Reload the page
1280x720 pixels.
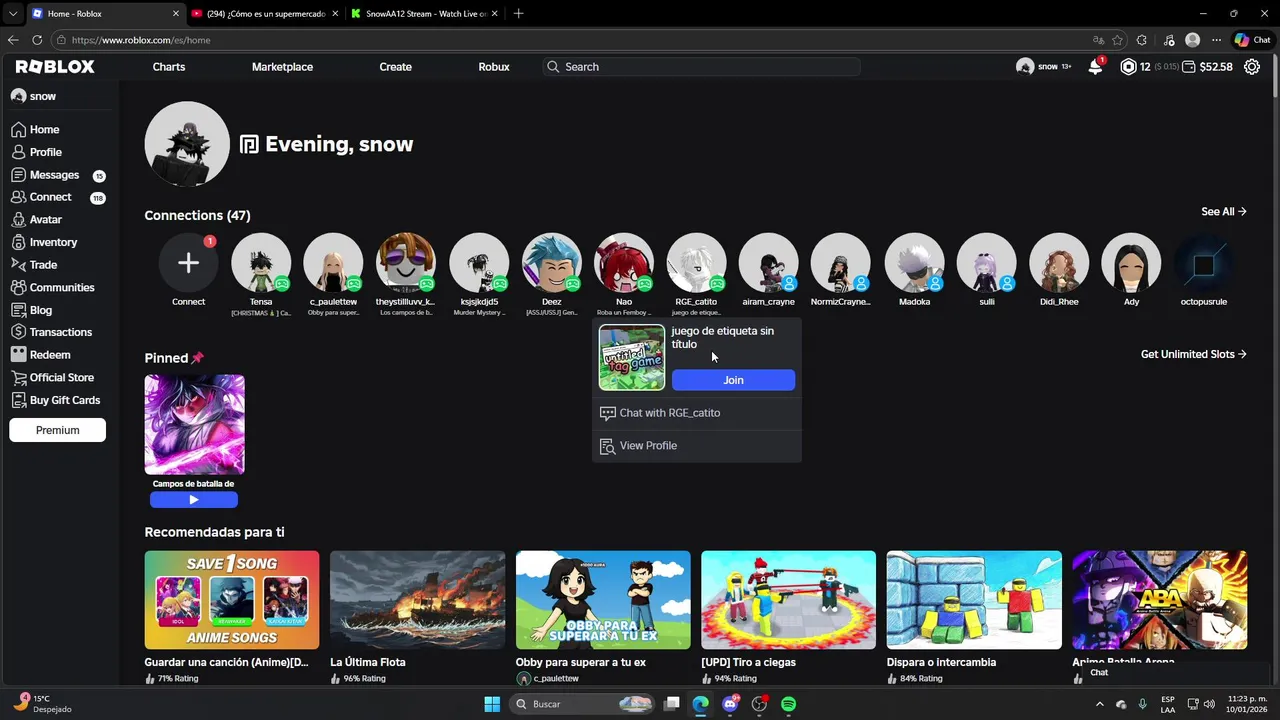tap(37, 40)
